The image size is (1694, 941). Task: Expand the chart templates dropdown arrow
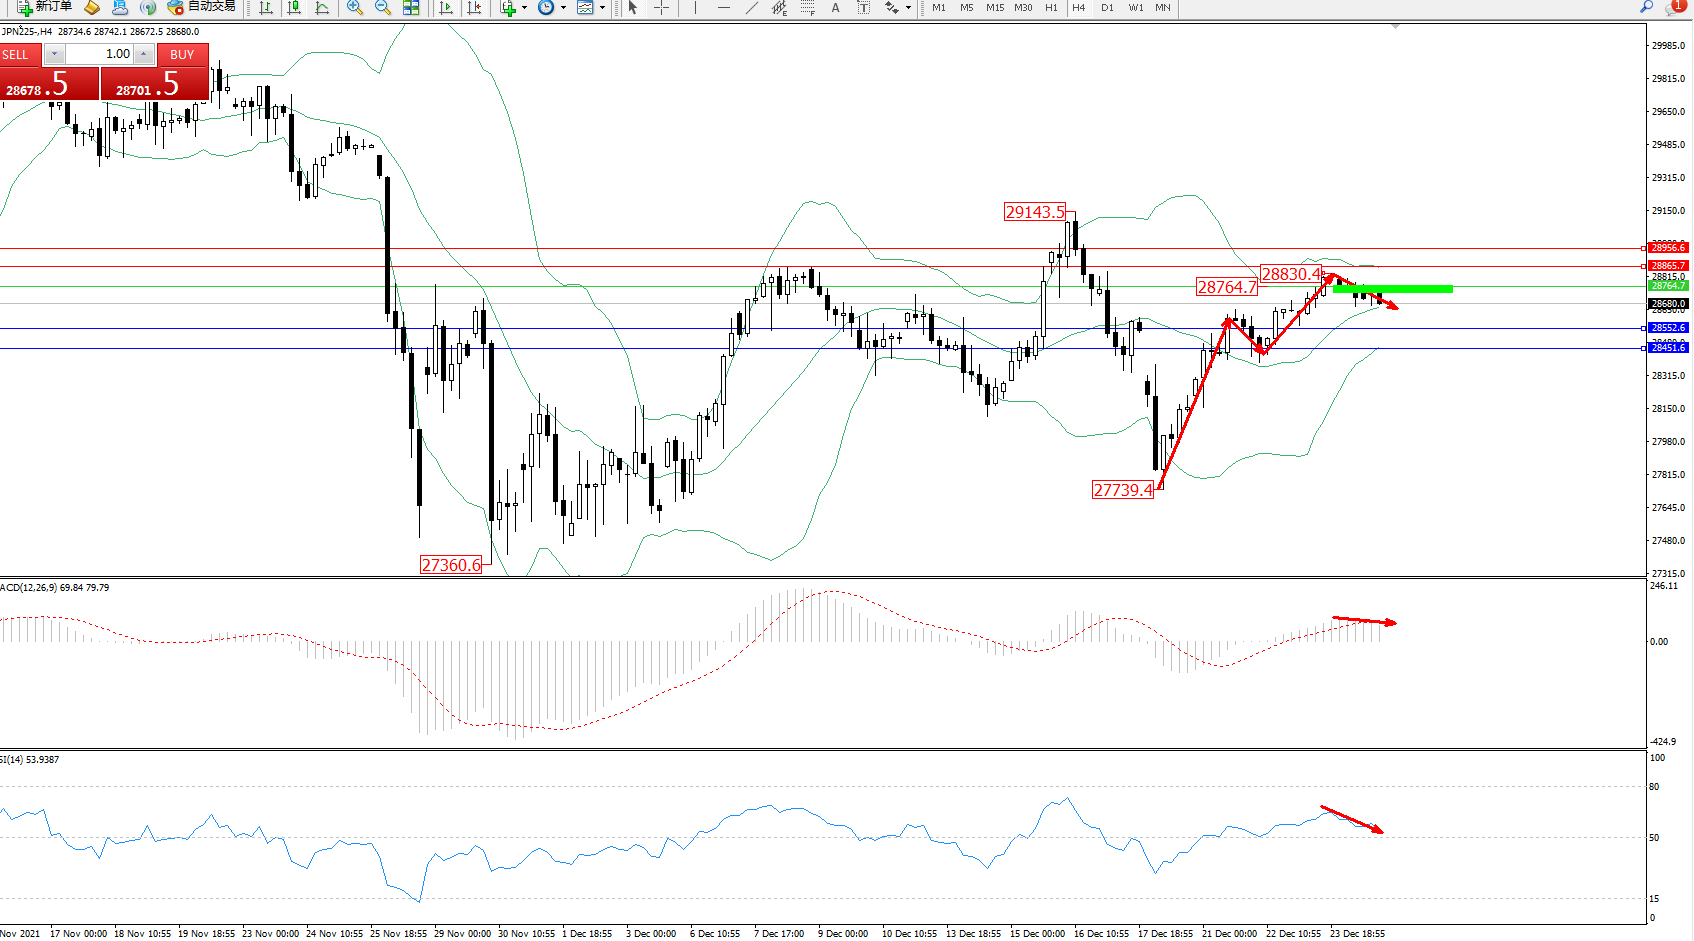pyautogui.click(x=602, y=8)
